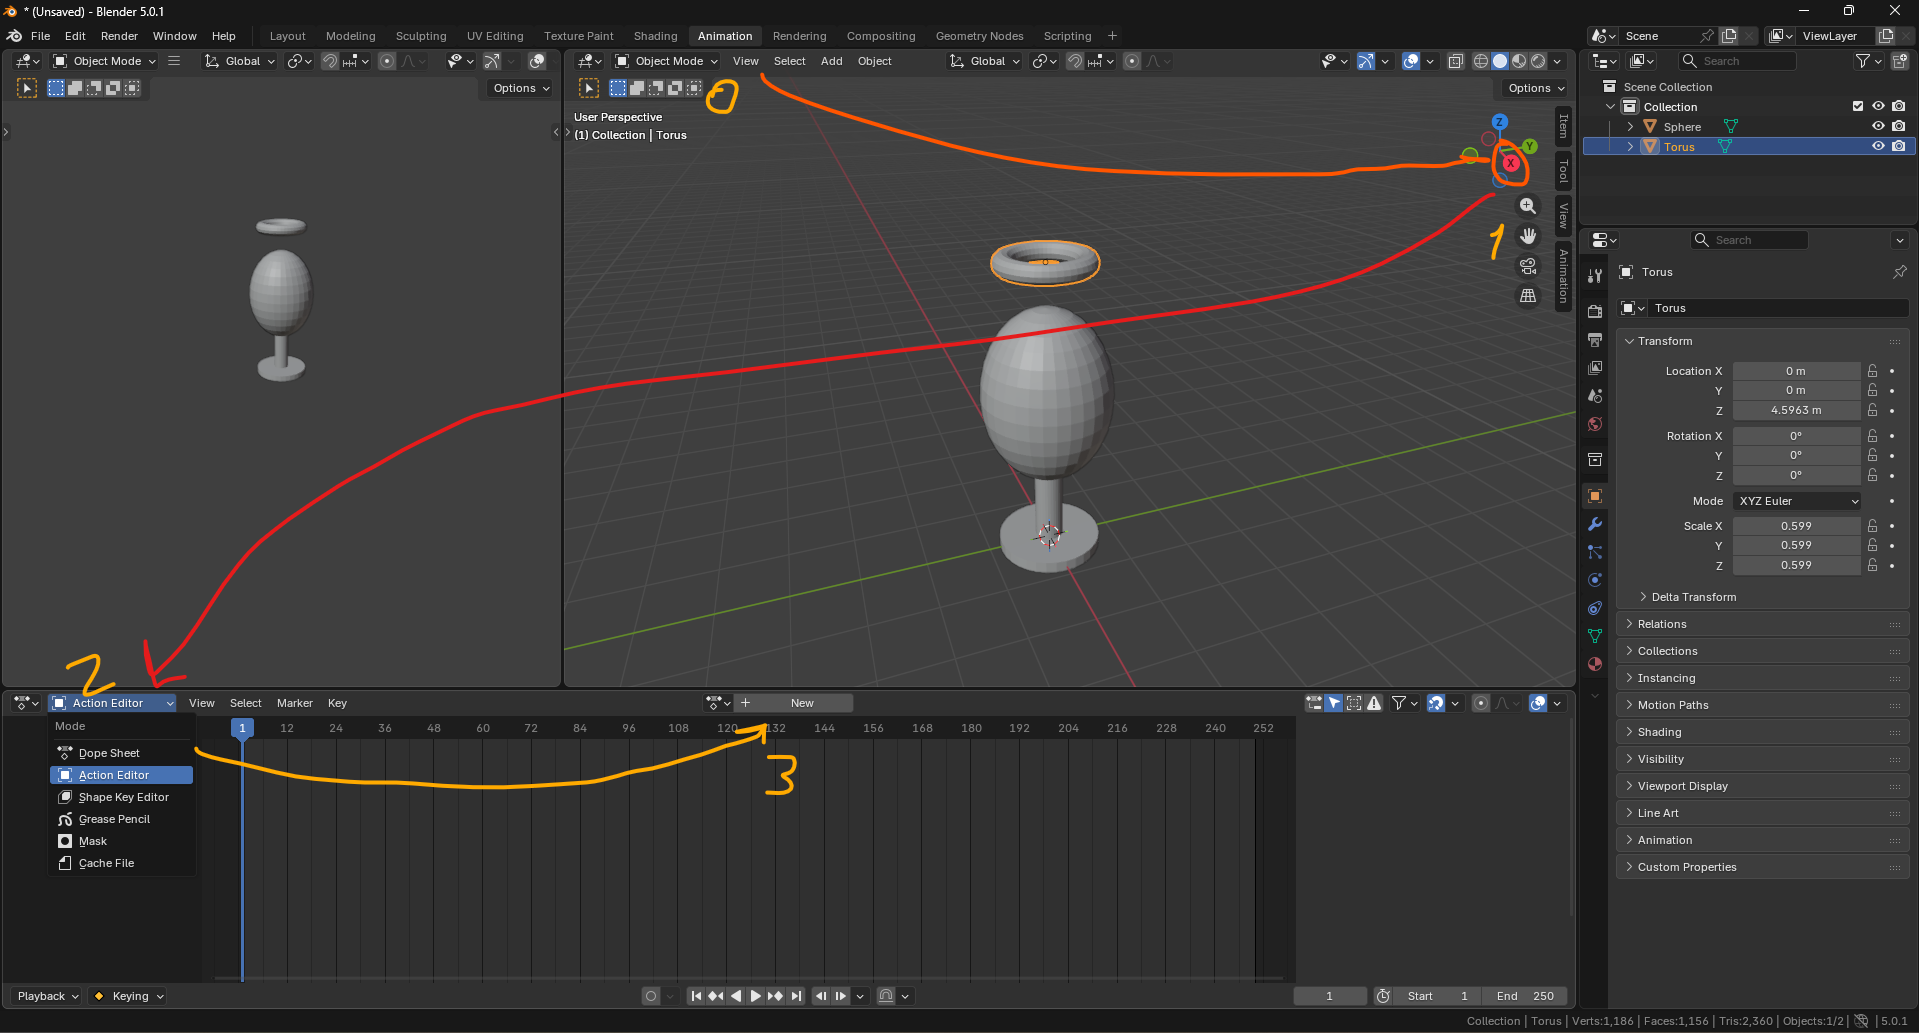The height and width of the screenshot is (1033, 1919).
Task: Click the zoom magnifier icon in viewport
Action: 1527,206
